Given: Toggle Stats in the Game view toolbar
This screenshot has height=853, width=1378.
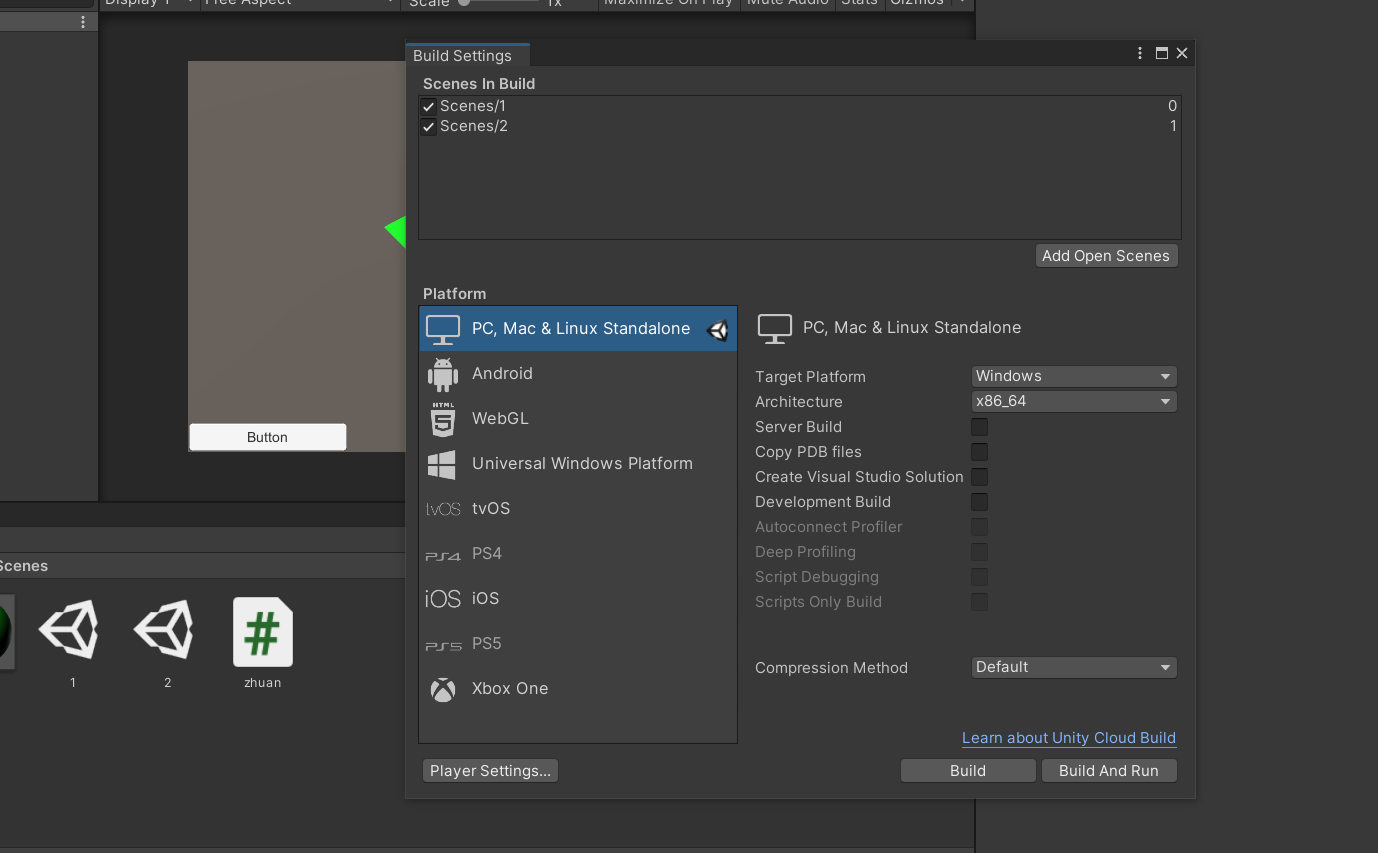Looking at the screenshot, I should click(x=859, y=3).
